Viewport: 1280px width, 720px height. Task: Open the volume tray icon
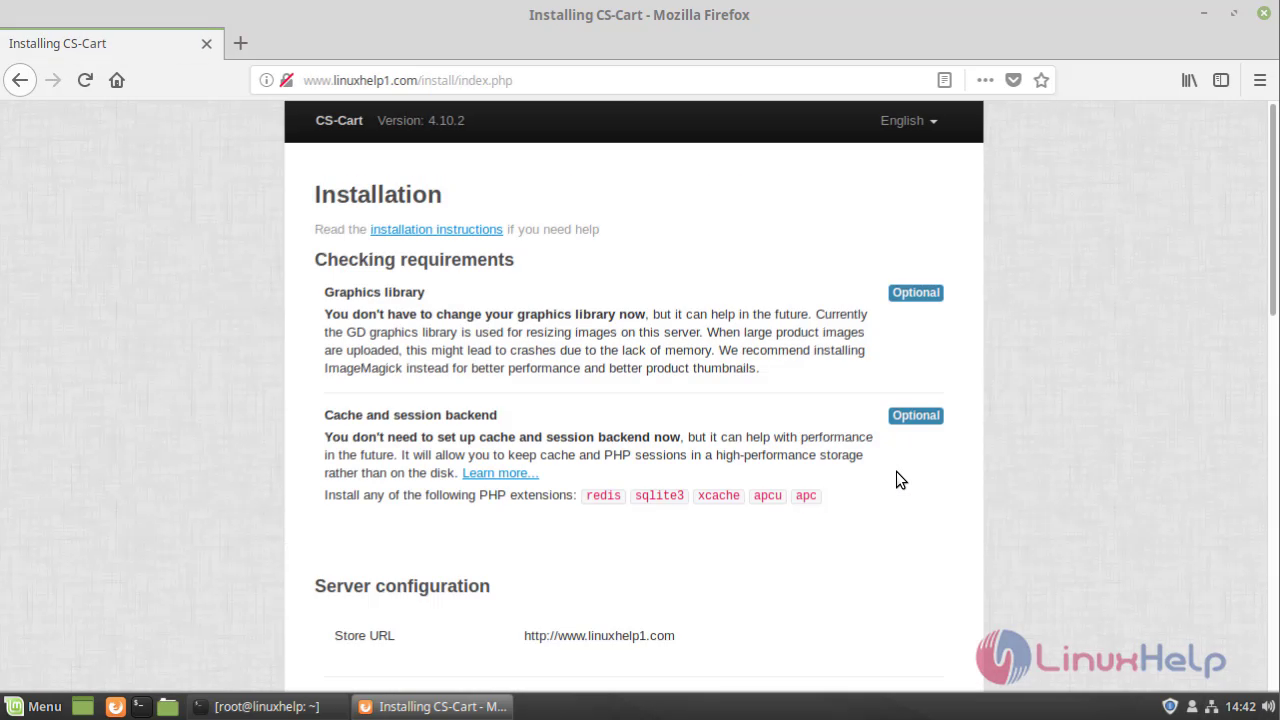pos(1269,706)
